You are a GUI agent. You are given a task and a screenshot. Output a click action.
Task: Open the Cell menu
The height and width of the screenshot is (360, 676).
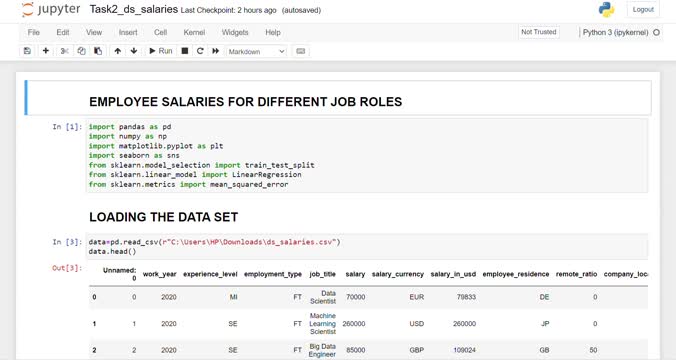[160, 32]
